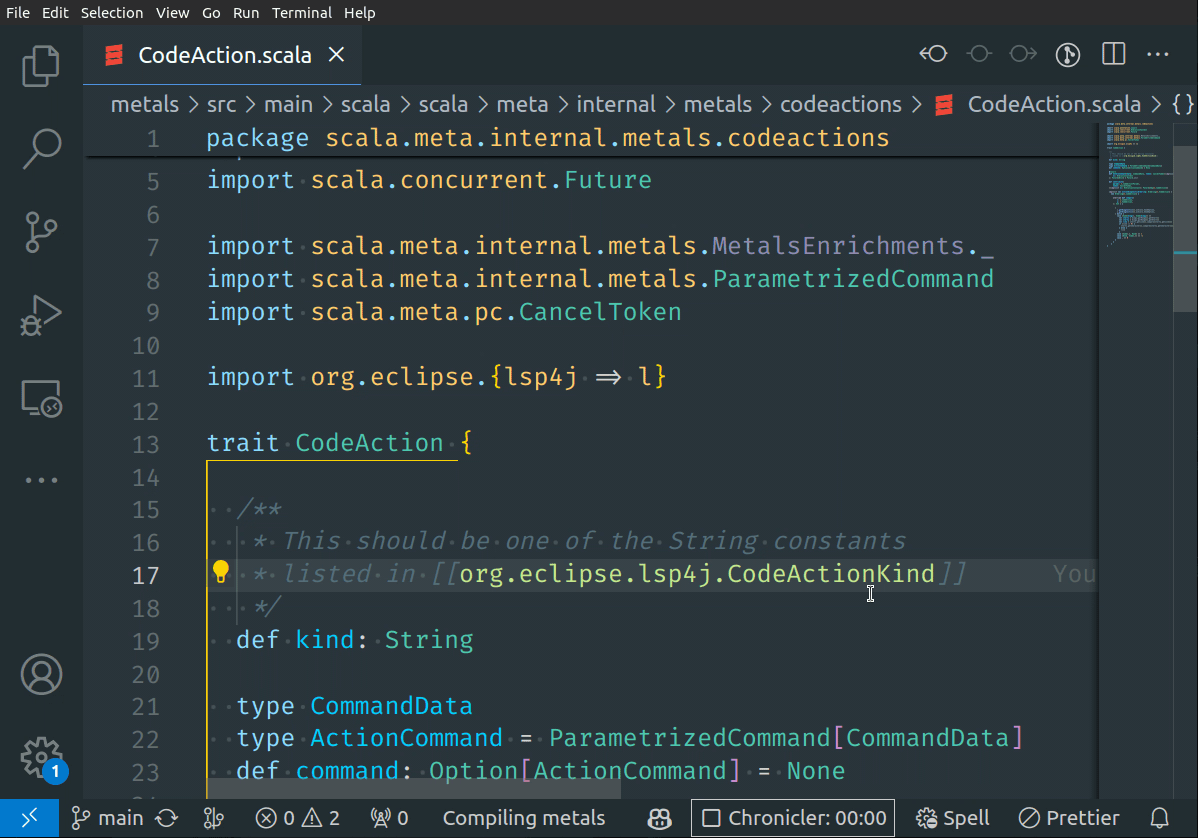Go to previous change arrow icon
Screen dimensions: 1198x838
pos(934,54)
